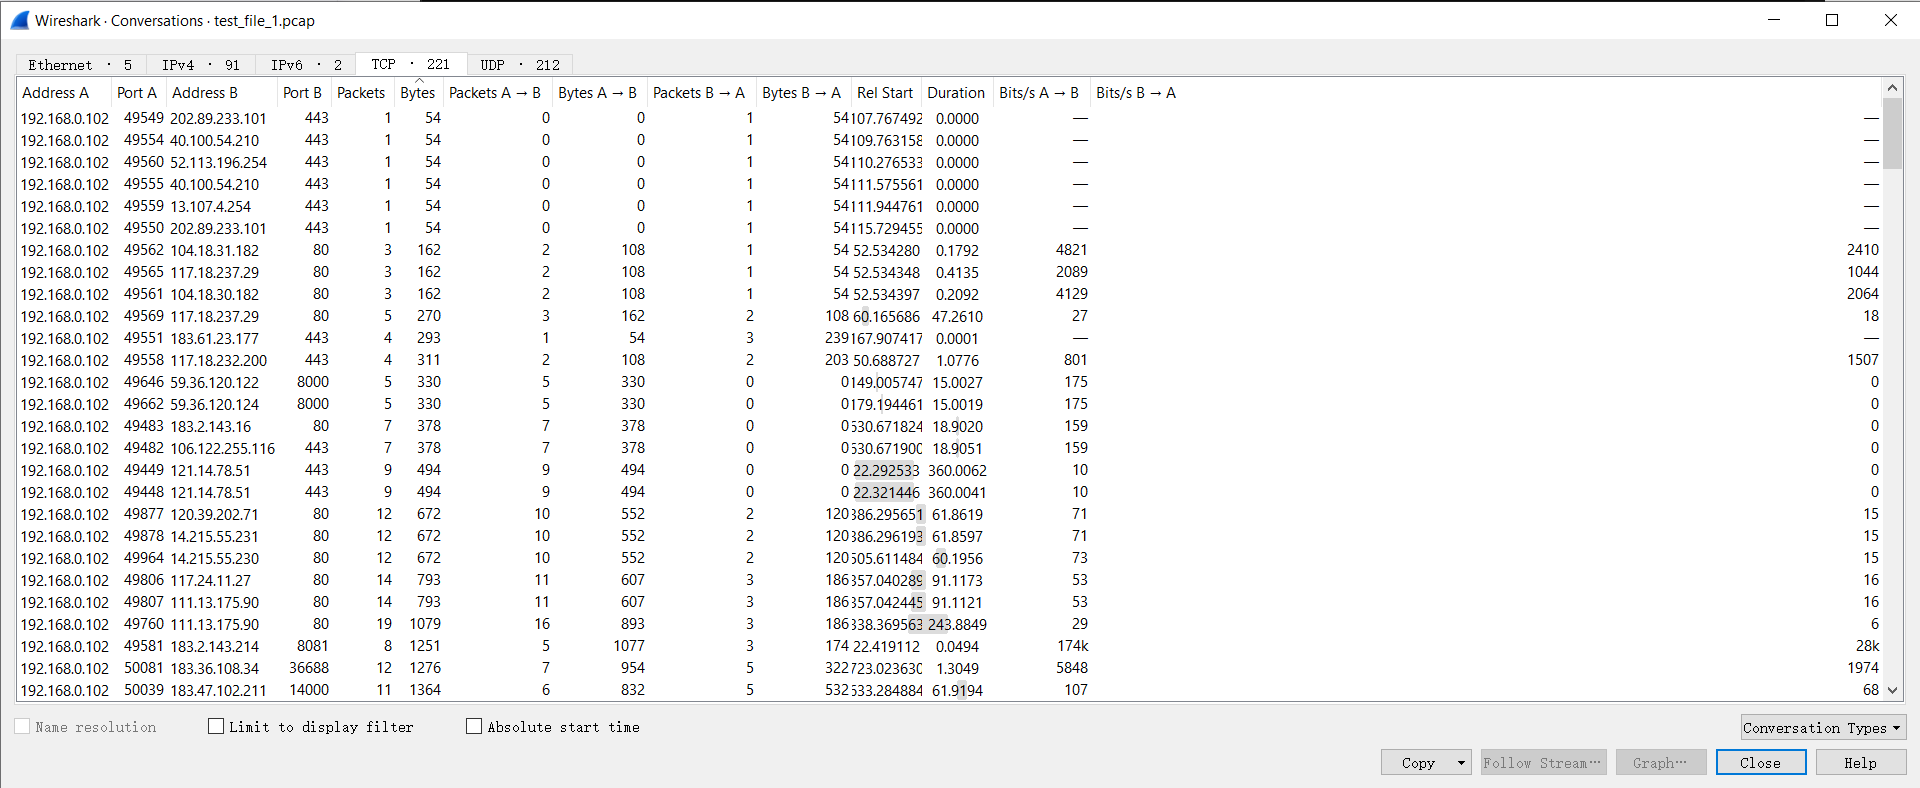Expand the Copy button dropdown arrow
The width and height of the screenshot is (1920, 788).
(1461, 763)
